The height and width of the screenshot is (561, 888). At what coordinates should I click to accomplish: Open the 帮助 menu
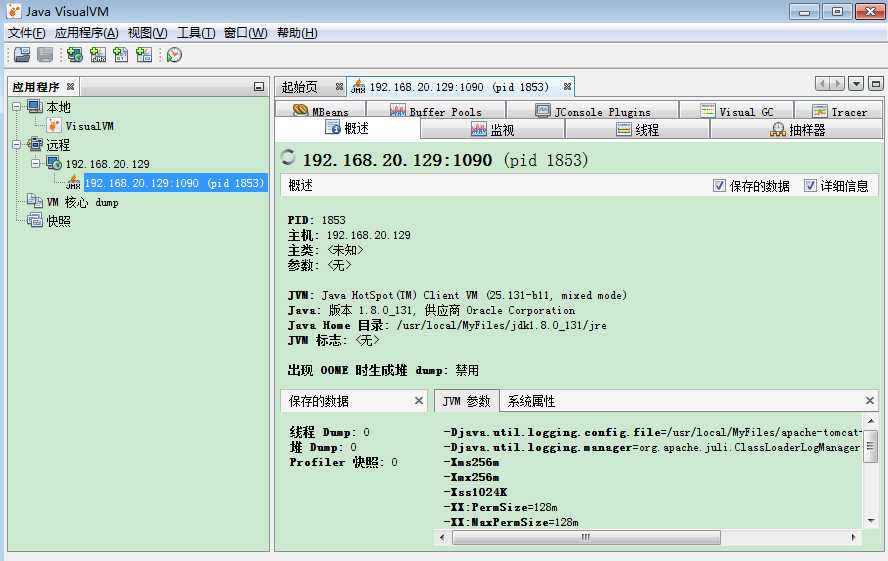[x=297, y=33]
